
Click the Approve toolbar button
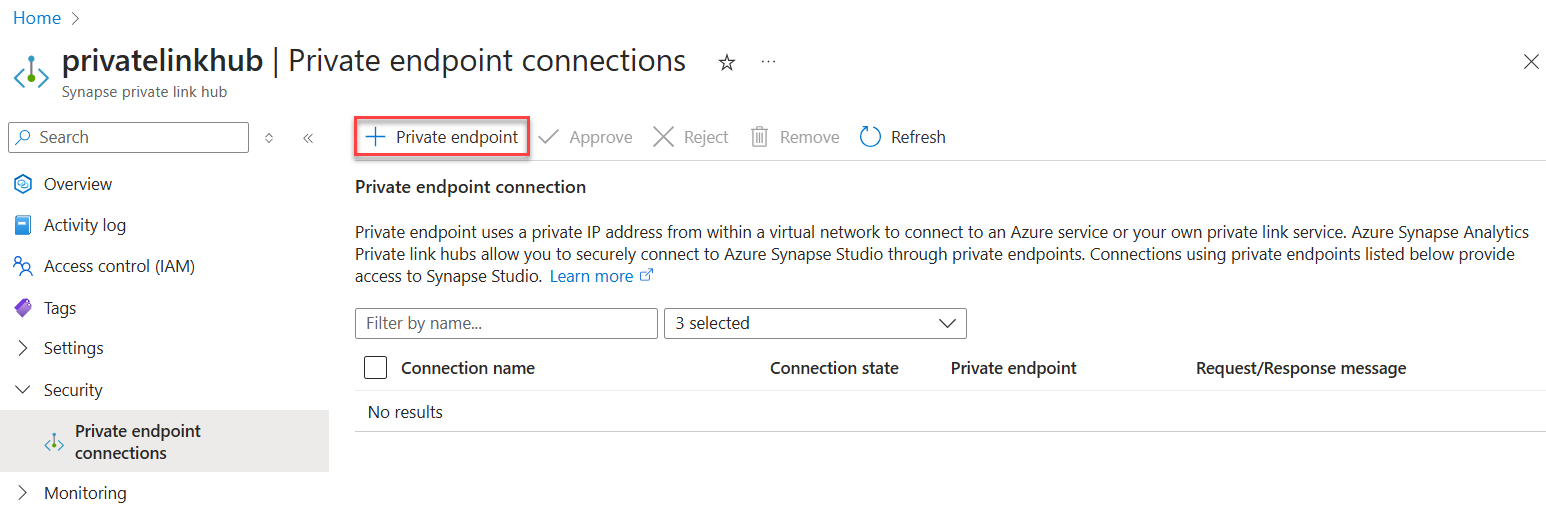point(585,137)
